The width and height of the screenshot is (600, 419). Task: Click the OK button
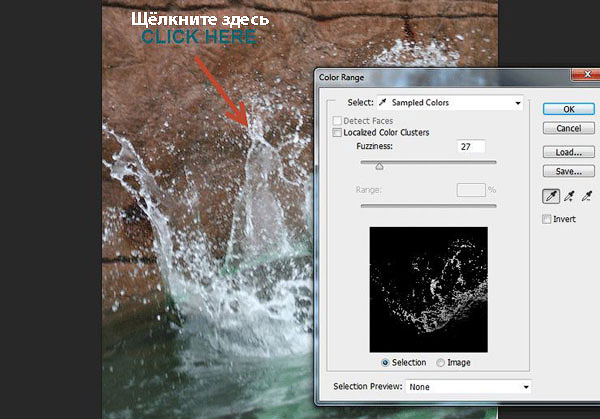(x=569, y=109)
